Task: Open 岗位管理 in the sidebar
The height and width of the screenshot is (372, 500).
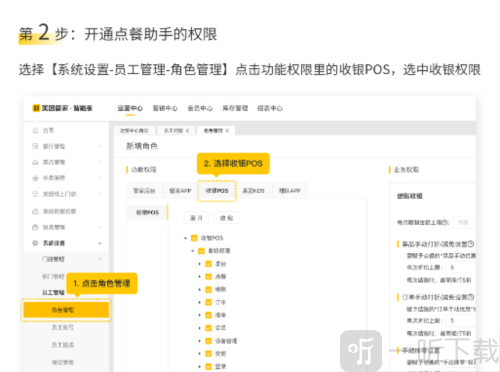Action: (63, 362)
